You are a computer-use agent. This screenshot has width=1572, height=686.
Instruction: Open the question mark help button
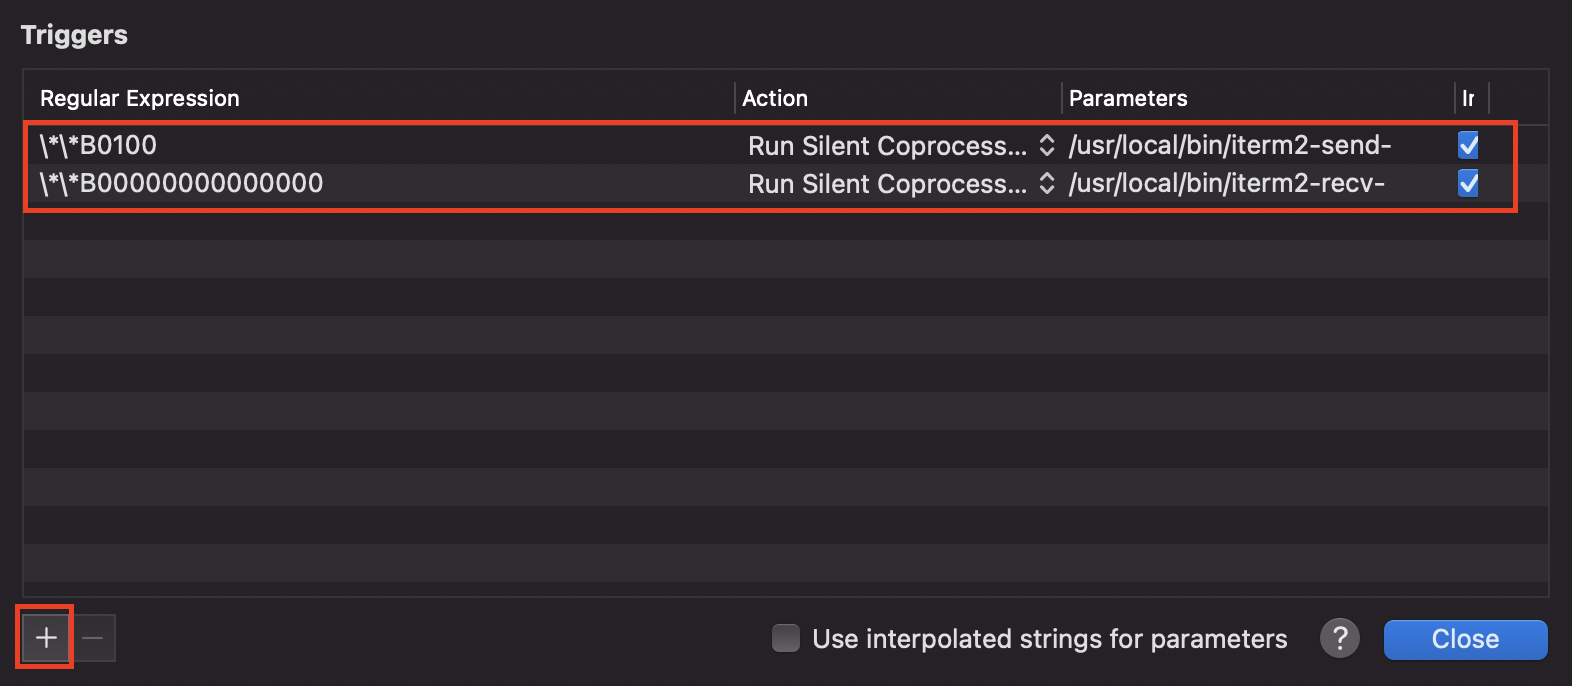coord(1340,637)
